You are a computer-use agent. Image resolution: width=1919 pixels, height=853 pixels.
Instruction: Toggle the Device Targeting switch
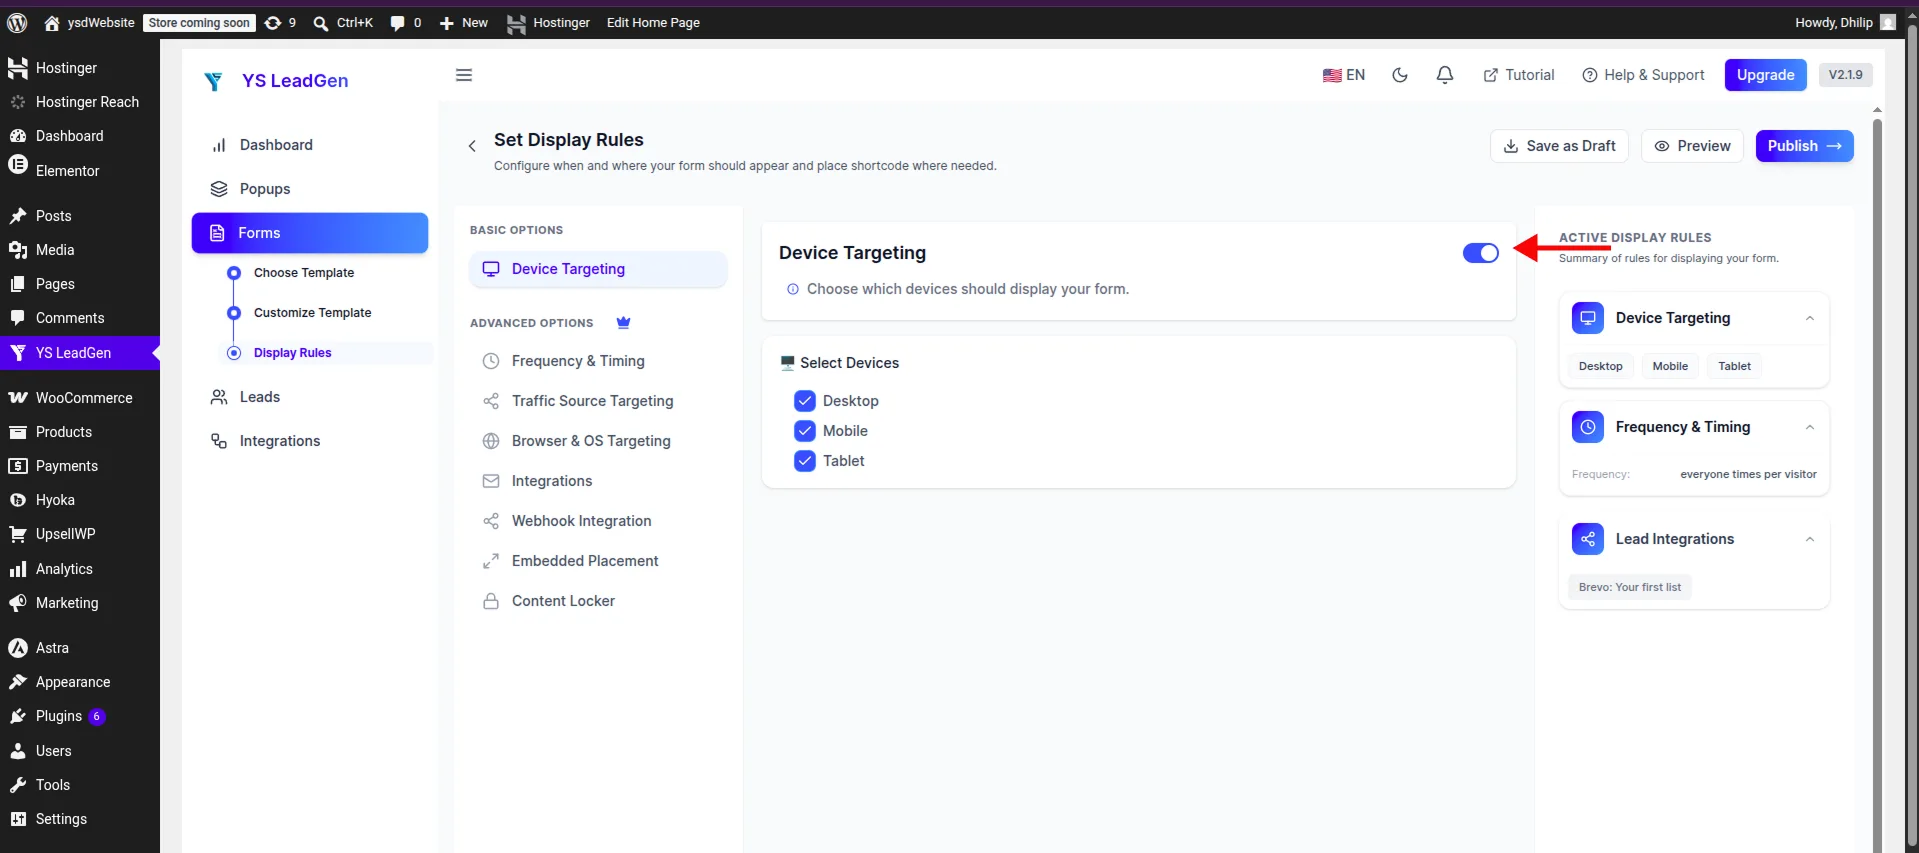coord(1481,253)
